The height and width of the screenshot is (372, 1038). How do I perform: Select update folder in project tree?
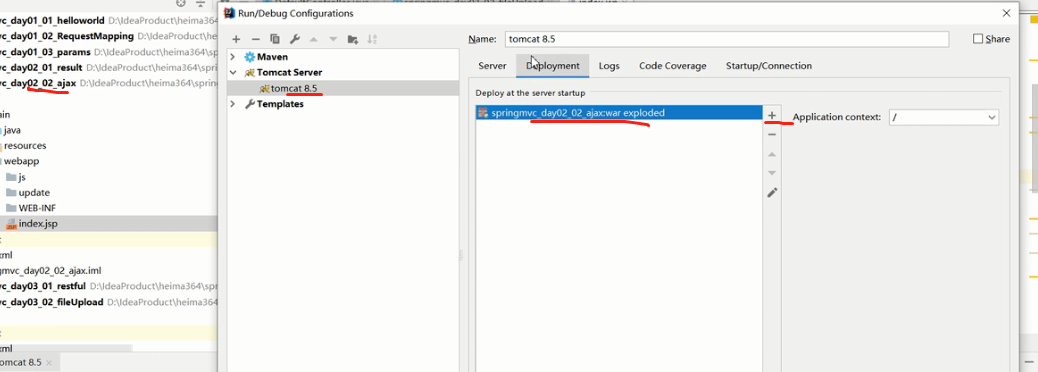[x=34, y=193]
